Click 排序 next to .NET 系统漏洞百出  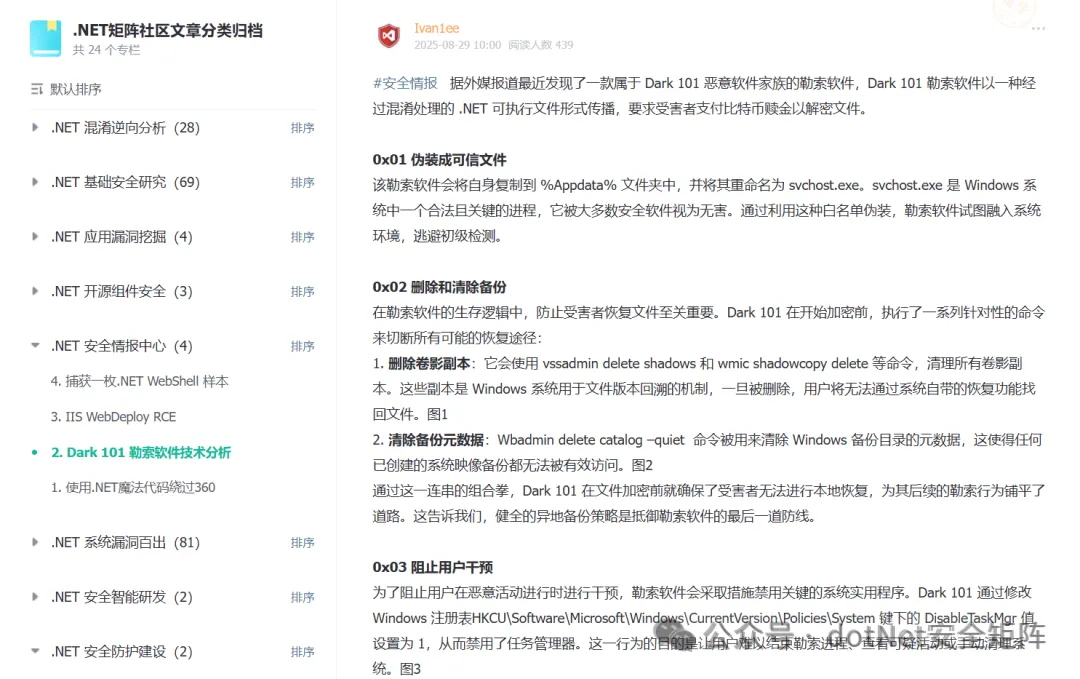[x=302, y=543]
